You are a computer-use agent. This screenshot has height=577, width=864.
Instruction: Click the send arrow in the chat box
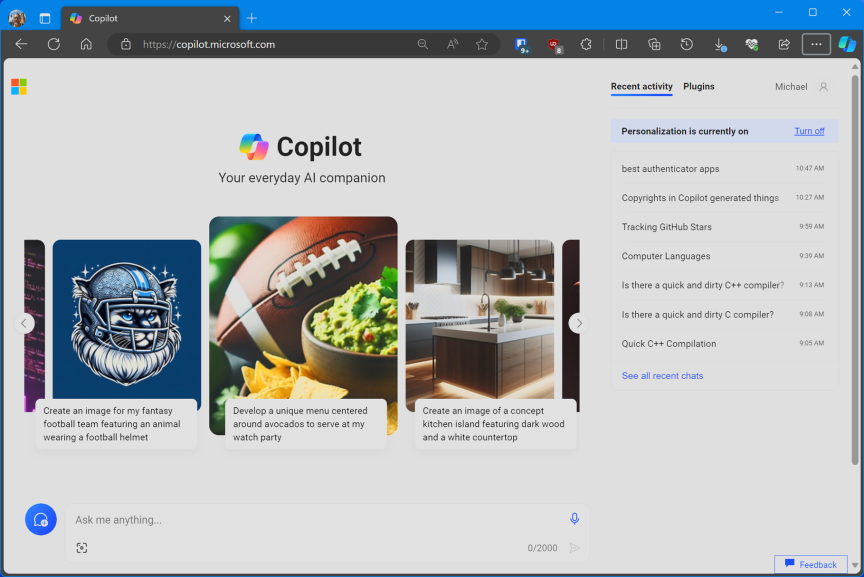coord(574,547)
